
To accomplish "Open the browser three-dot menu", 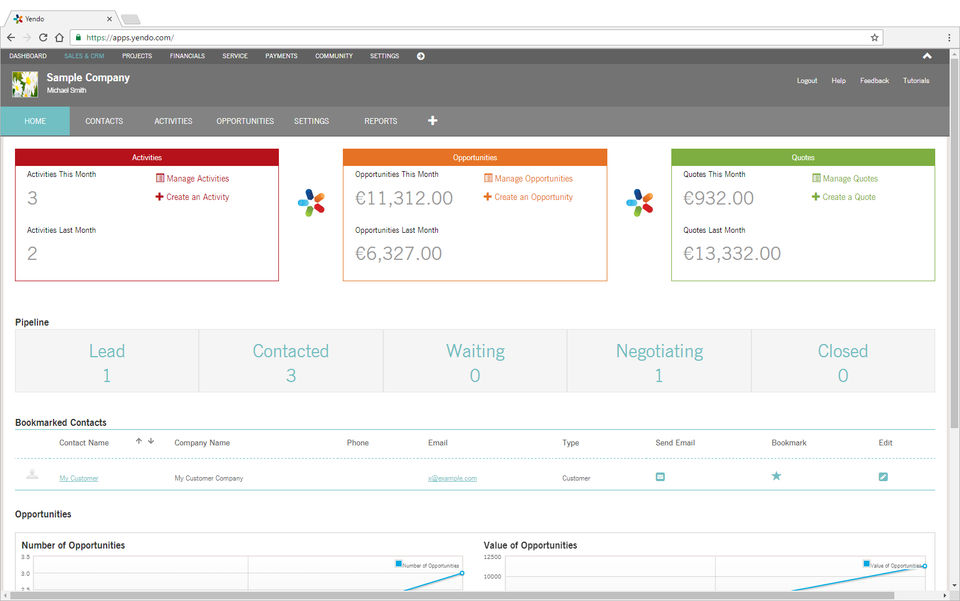I will [x=949, y=37].
